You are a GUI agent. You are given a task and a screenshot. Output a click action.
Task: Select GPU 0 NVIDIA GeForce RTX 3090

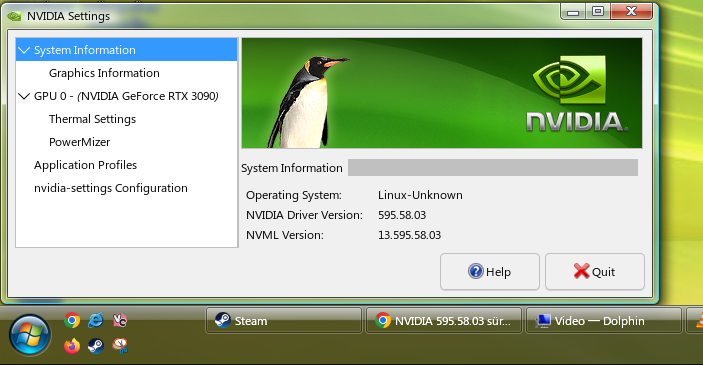coord(126,96)
